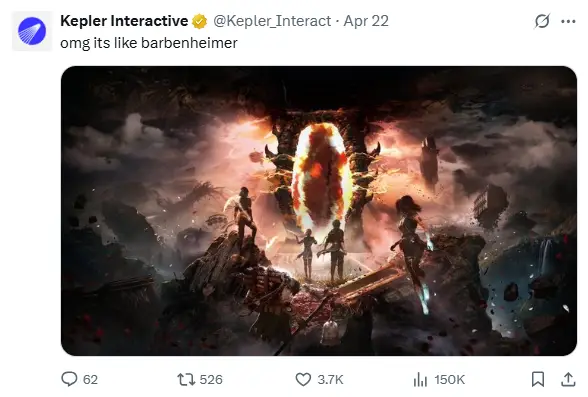The height and width of the screenshot is (397, 588).
Task: Open the three-dot more options menu
Action: tap(568, 21)
